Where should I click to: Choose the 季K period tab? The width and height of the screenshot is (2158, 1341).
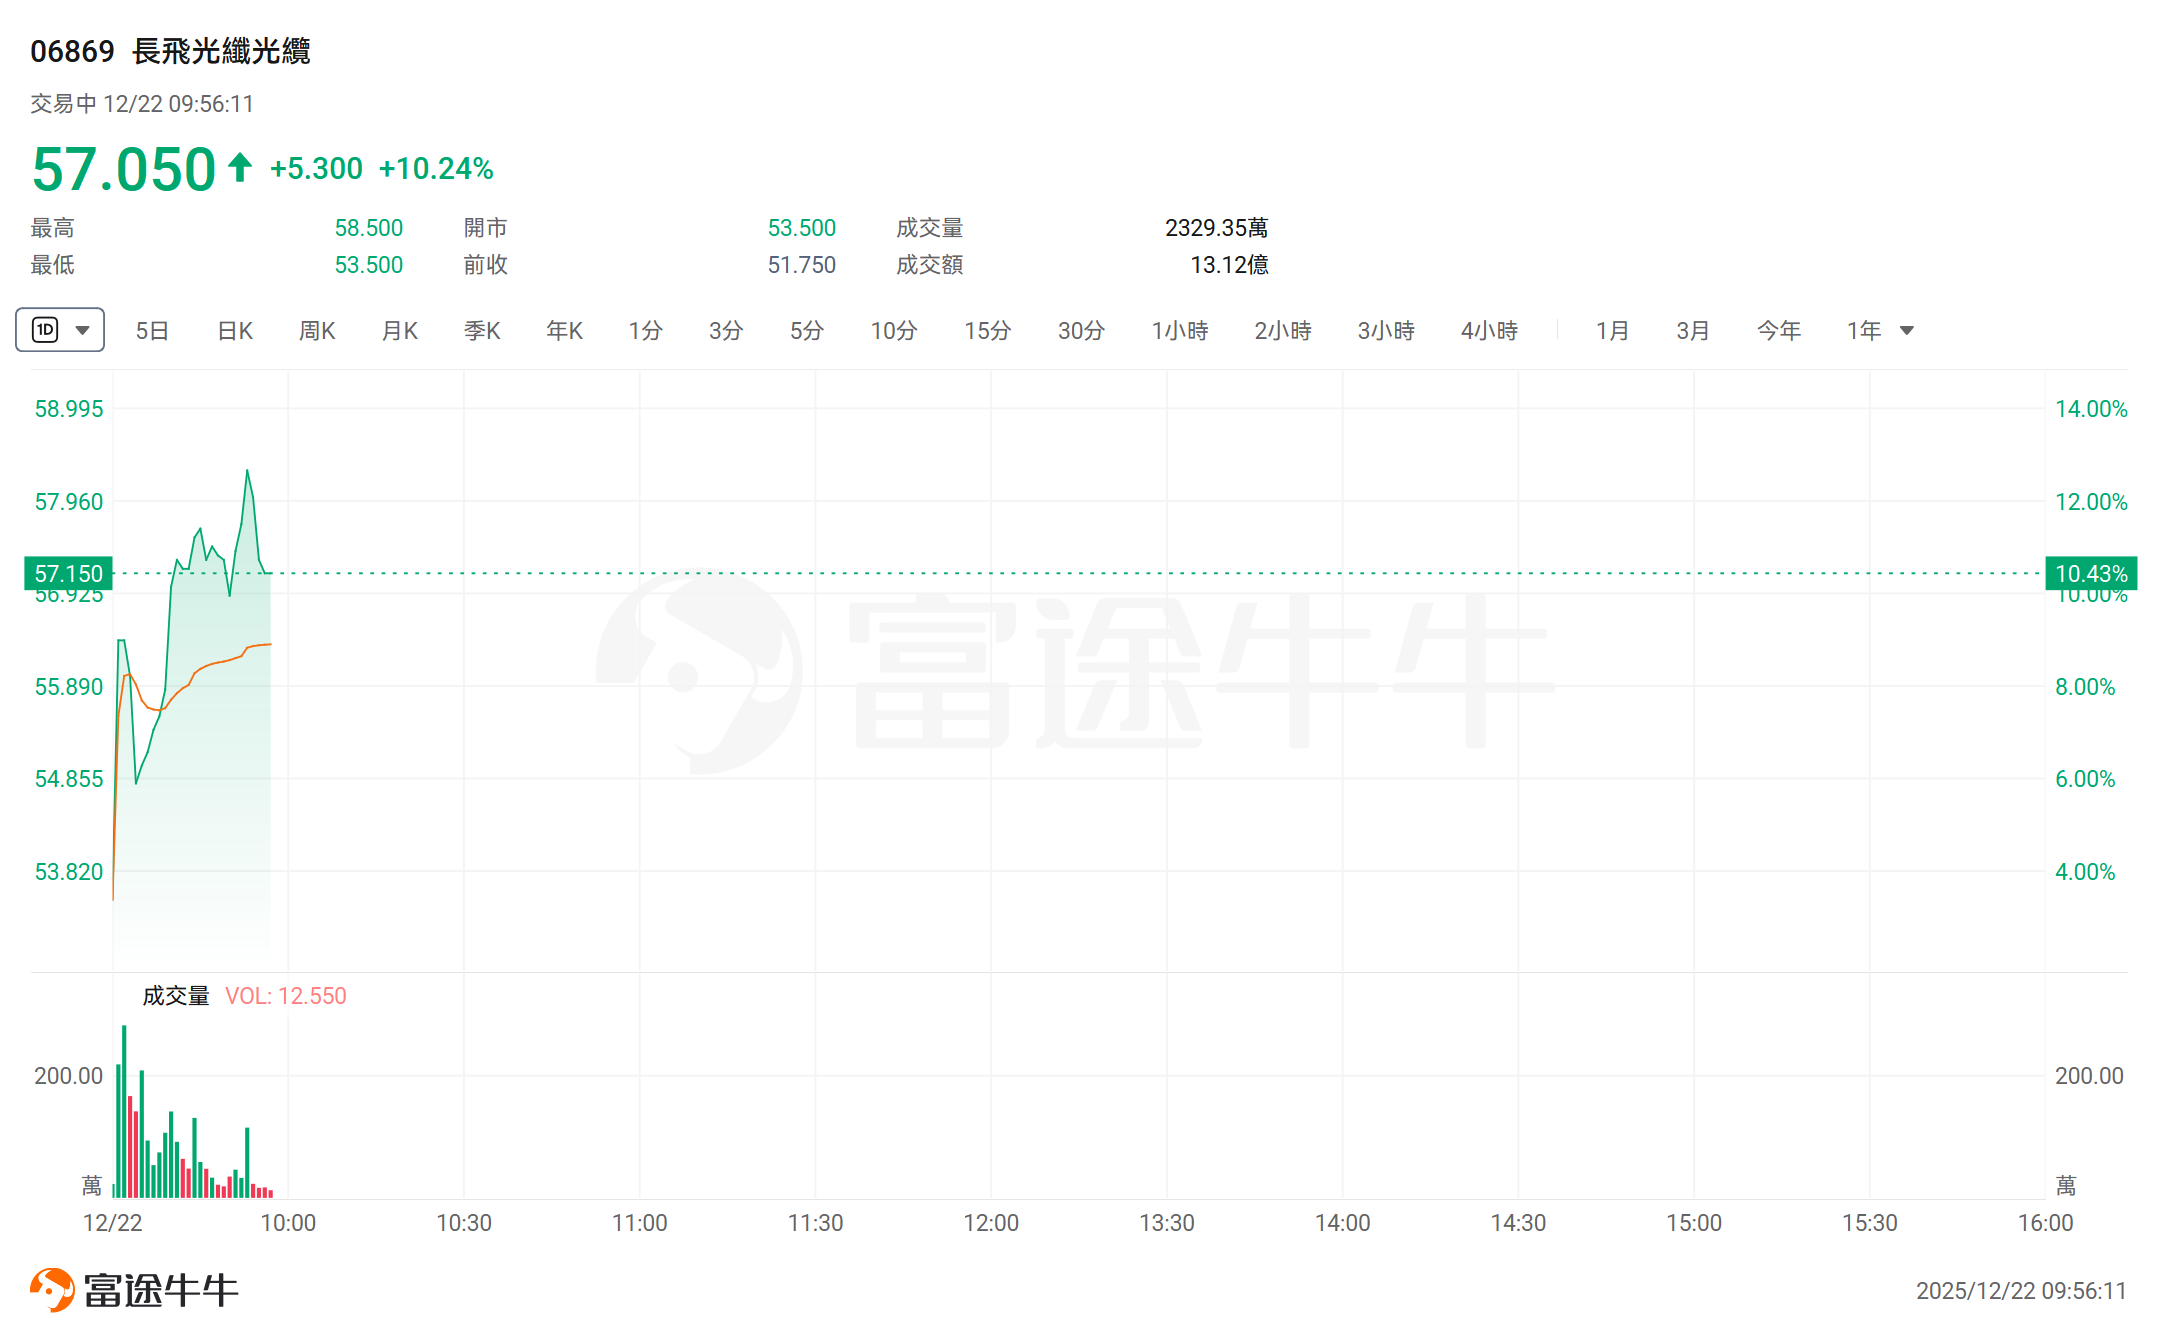[x=482, y=331]
